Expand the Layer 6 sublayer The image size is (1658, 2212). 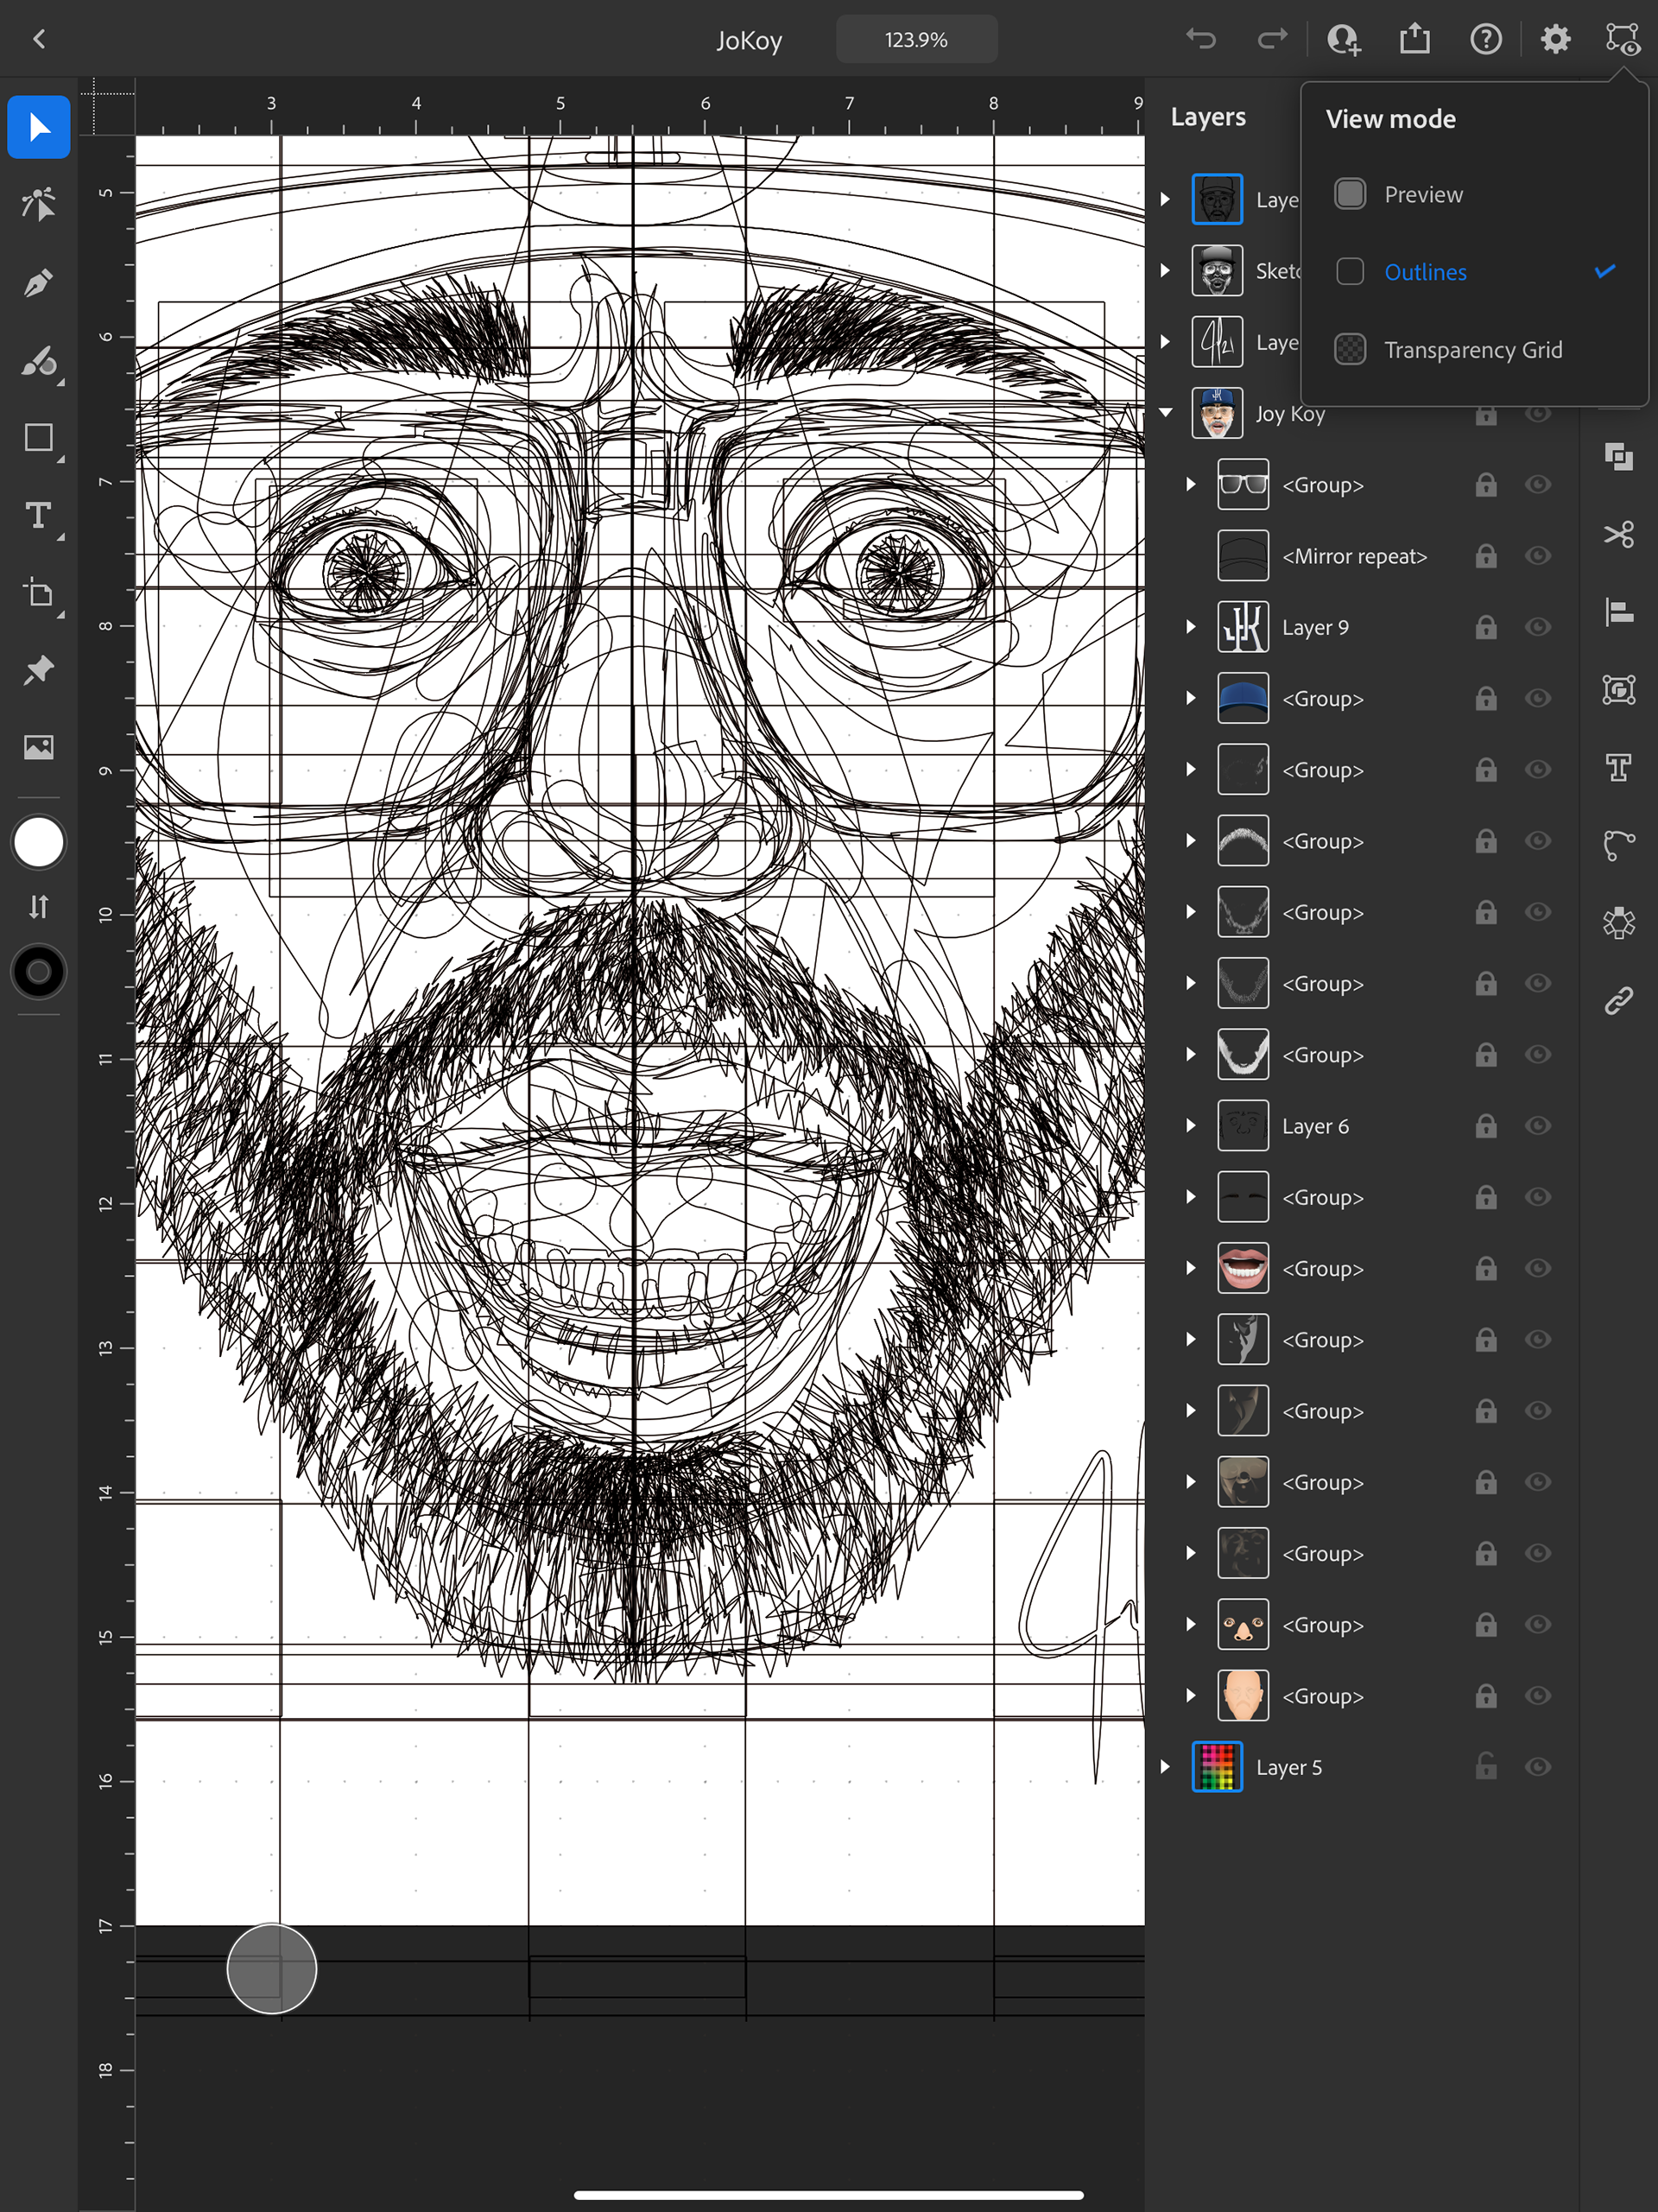pos(1191,1126)
